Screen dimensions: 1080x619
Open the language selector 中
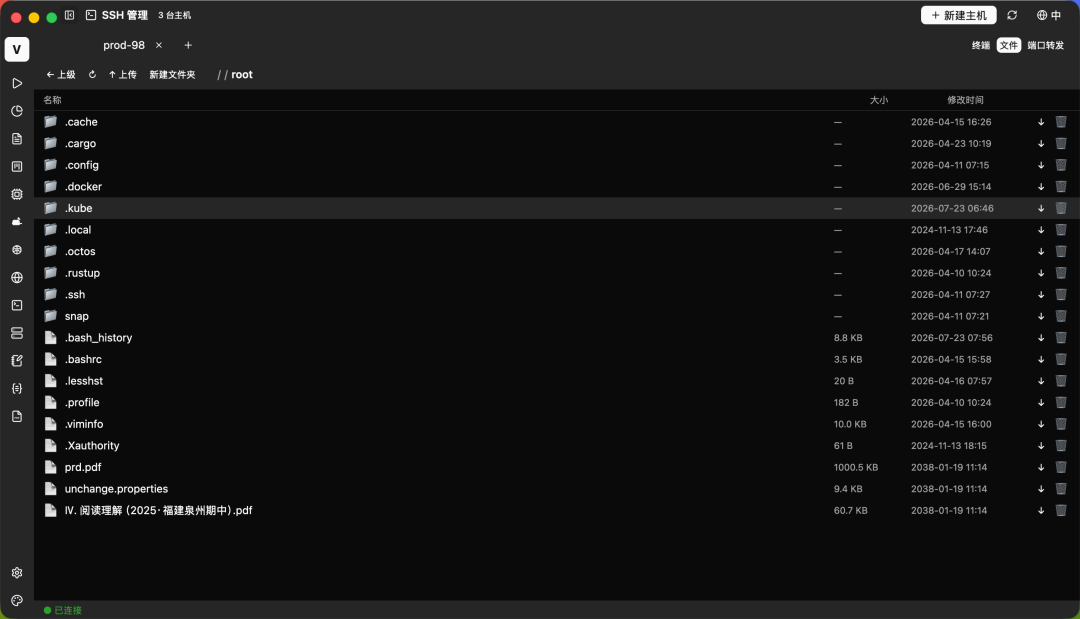click(1049, 15)
